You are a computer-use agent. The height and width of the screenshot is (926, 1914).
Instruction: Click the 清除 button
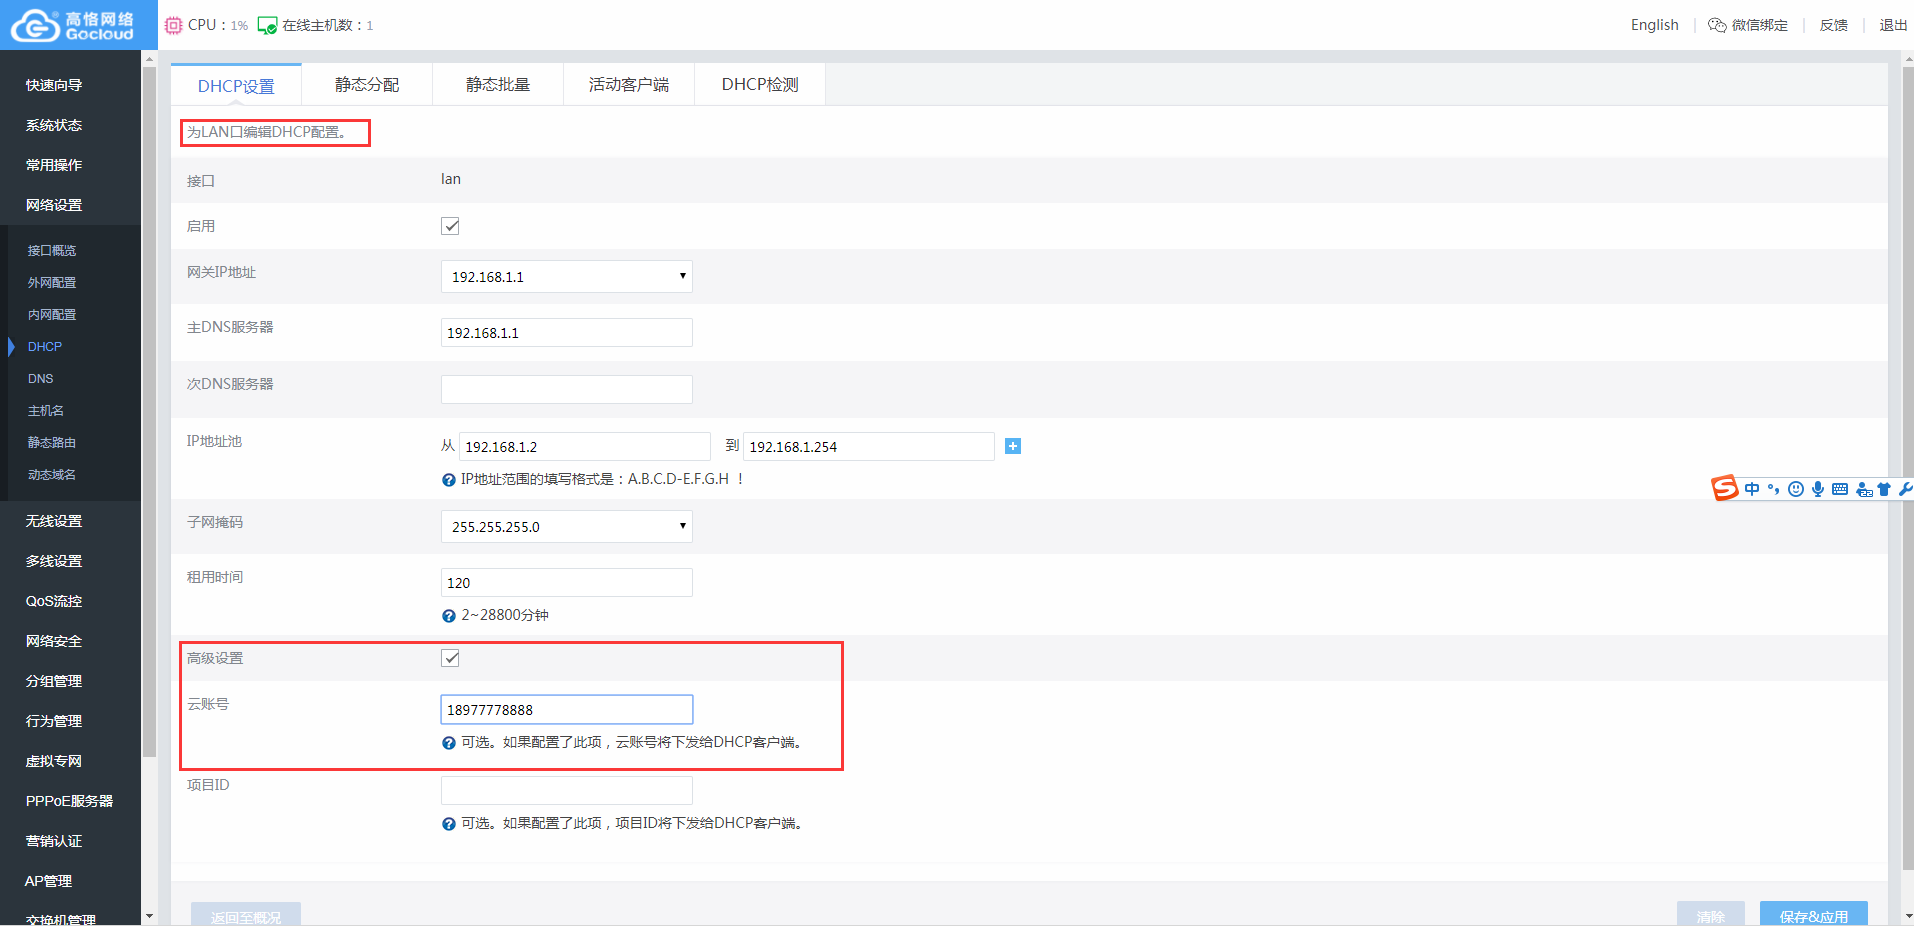pyautogui.click(x=1711, y=914)
